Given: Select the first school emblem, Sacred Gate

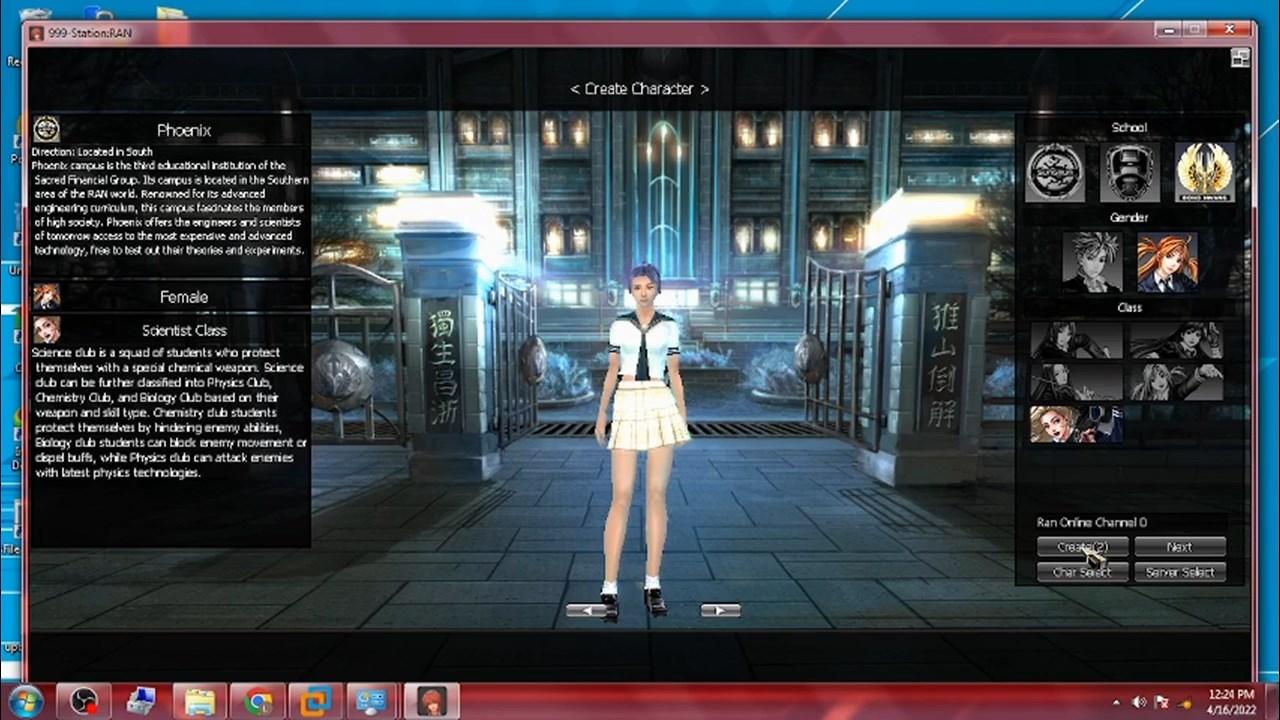Looking at the screenshot, I should 1055,172.
